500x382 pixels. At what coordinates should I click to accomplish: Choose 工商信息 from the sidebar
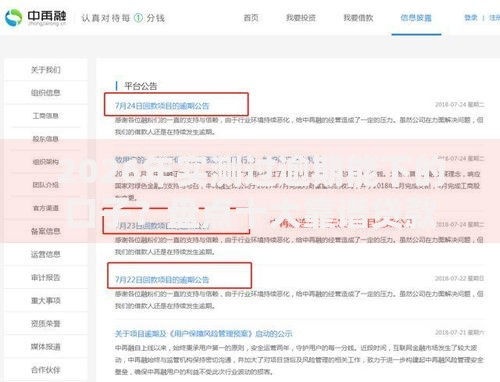[46, 116]
